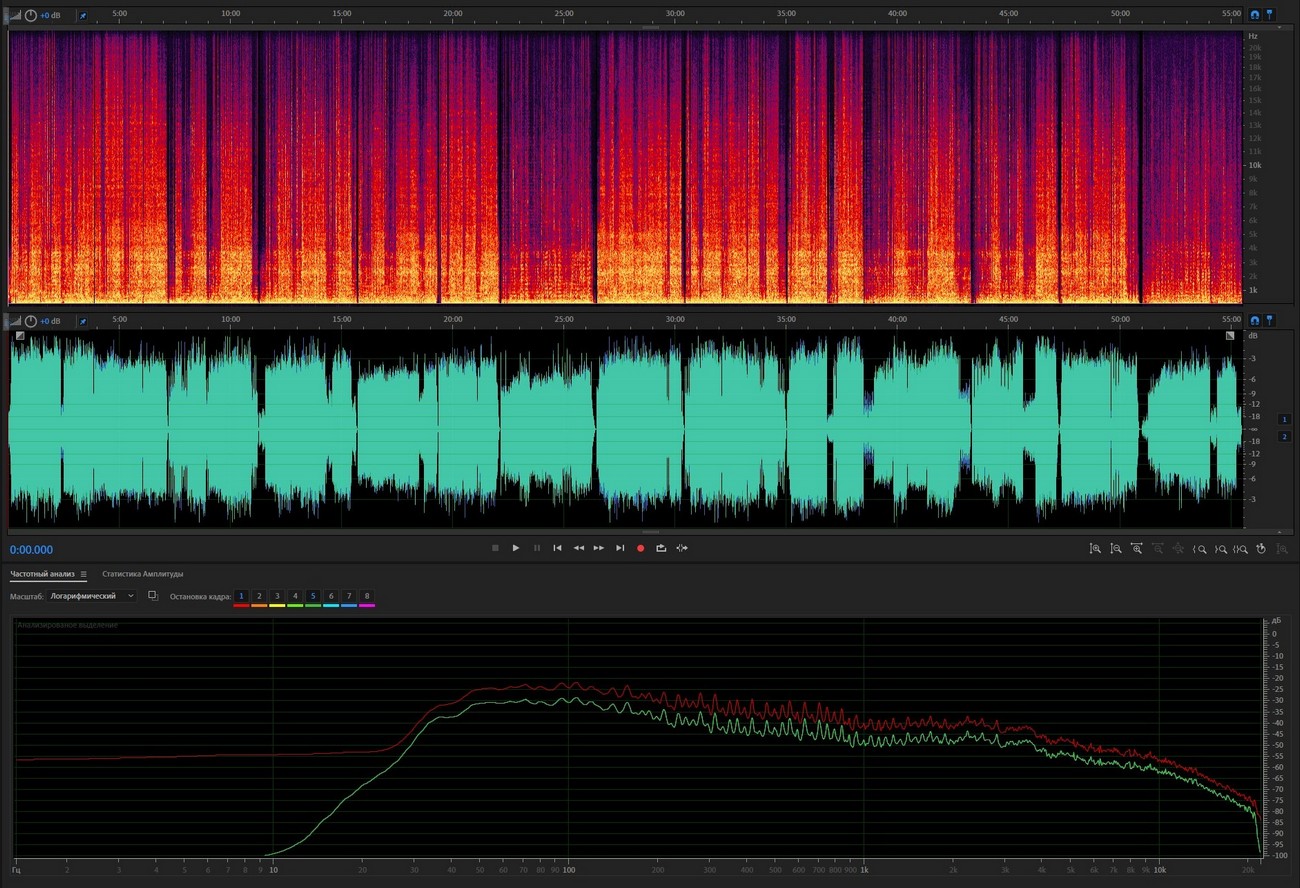
Task: Click frame hold button 8
Action: pos(367,596)
